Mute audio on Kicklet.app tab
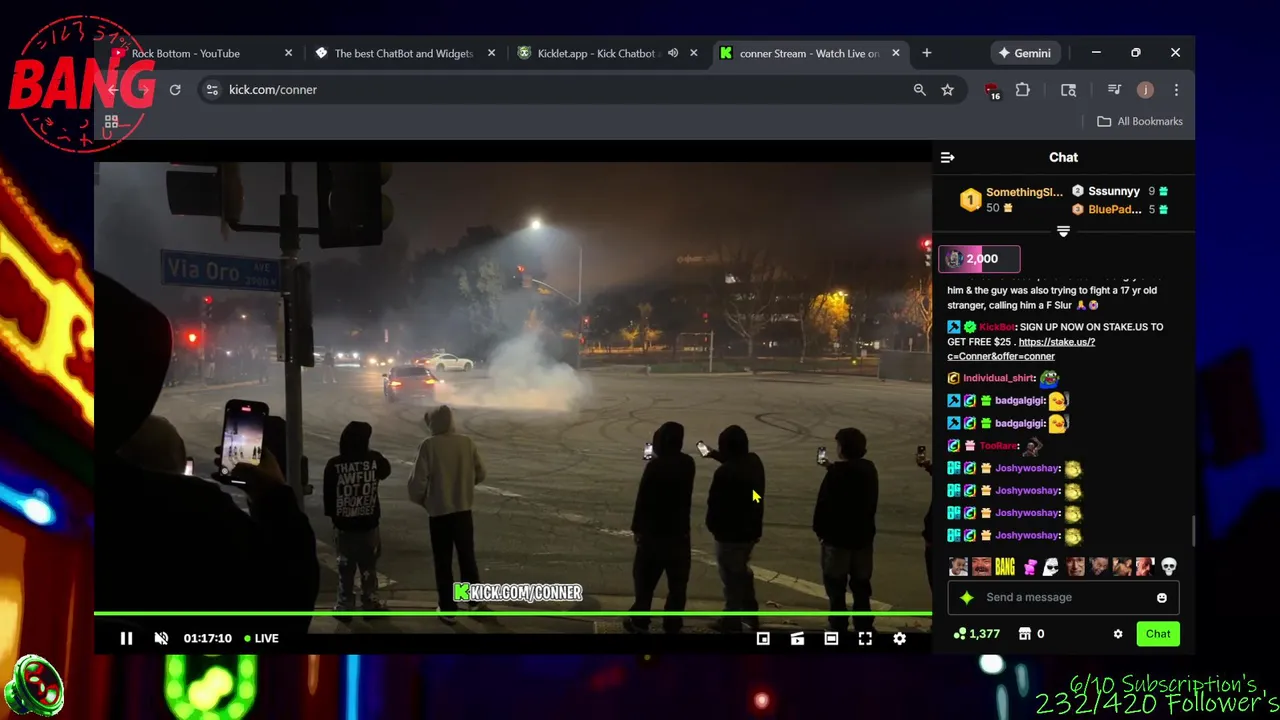The width and height of the screenshot is (1280, 720). 673,53
